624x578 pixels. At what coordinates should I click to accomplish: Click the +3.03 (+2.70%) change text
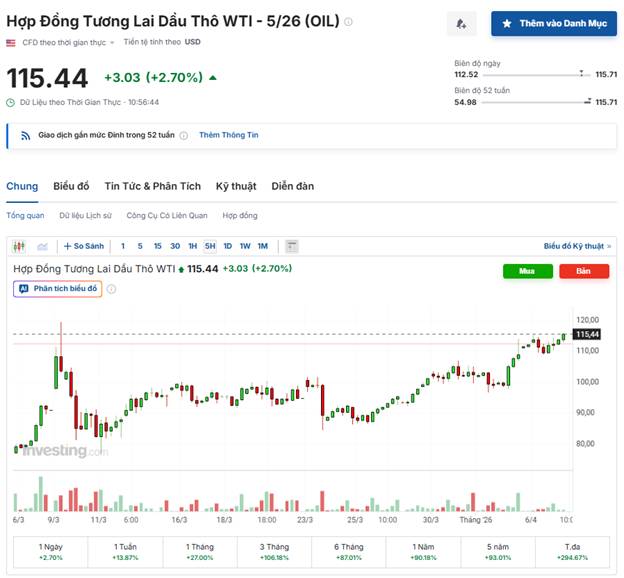(154, 77)
